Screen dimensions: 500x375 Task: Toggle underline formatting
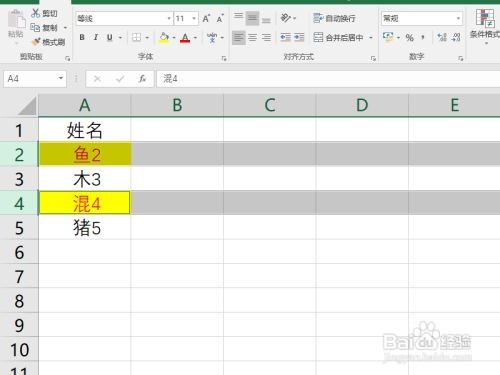point(110,37)
